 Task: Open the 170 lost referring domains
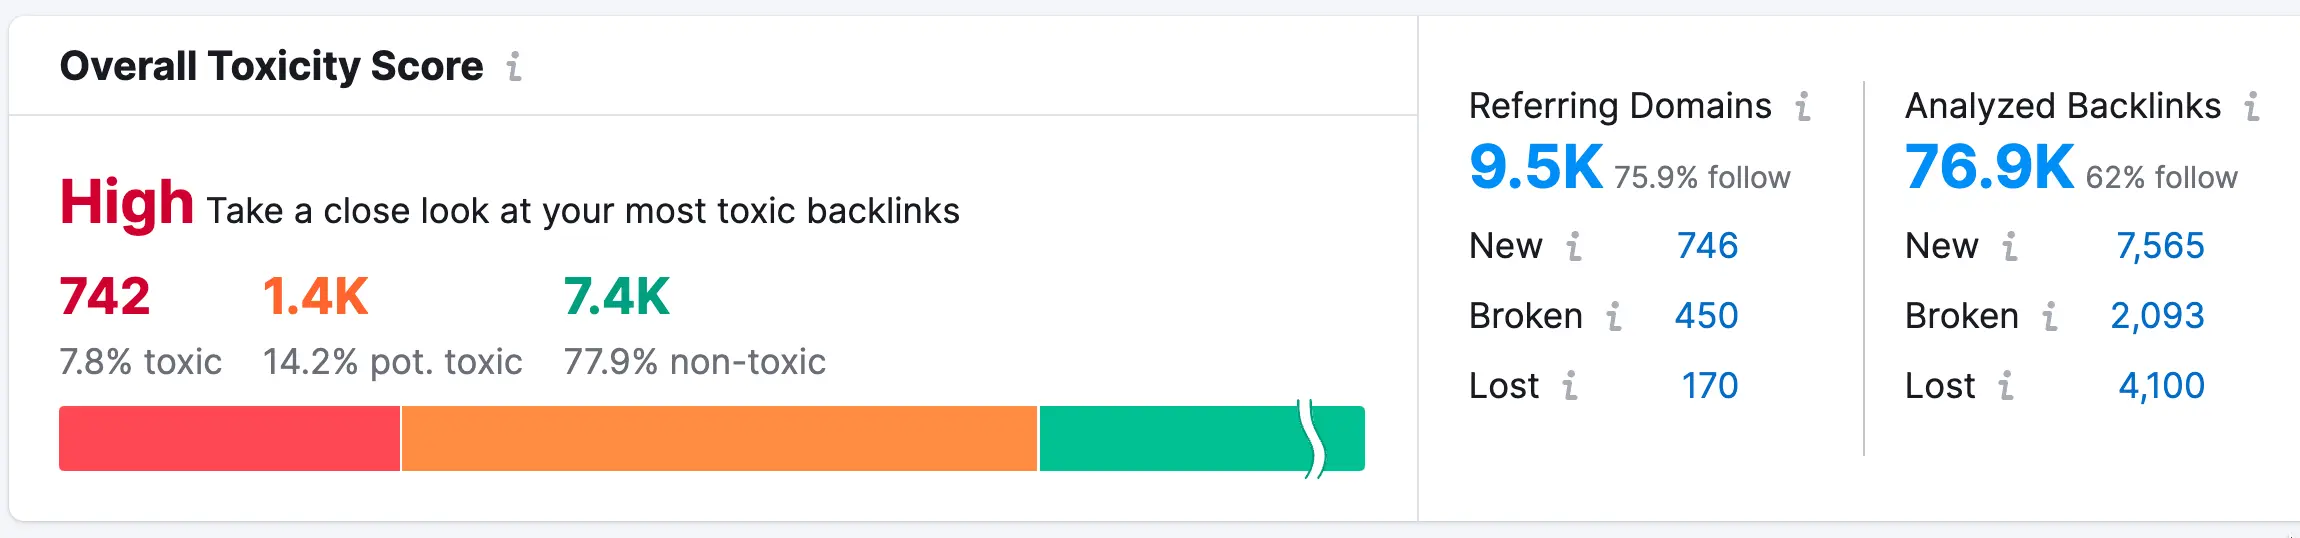(x=1709, y=386)
